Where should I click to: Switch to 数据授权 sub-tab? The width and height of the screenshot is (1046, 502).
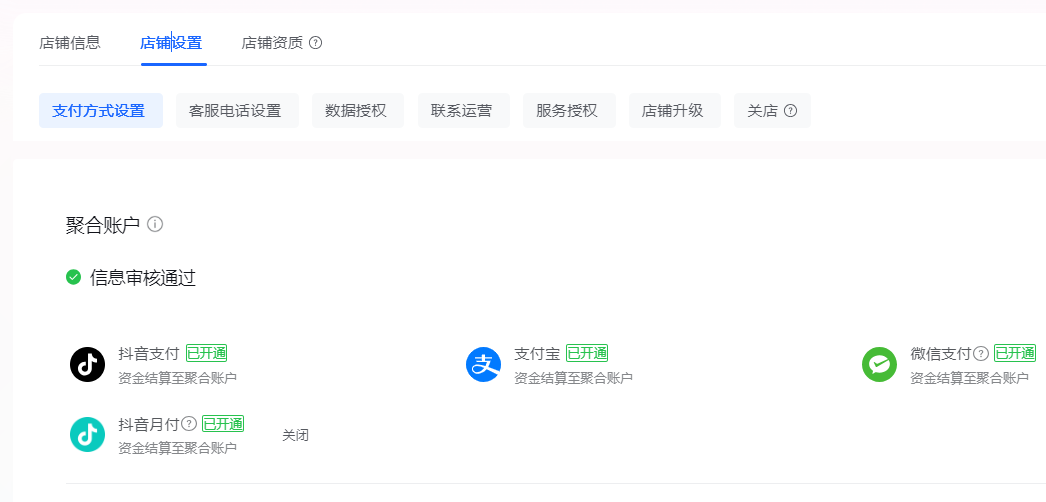pos(358,111)
